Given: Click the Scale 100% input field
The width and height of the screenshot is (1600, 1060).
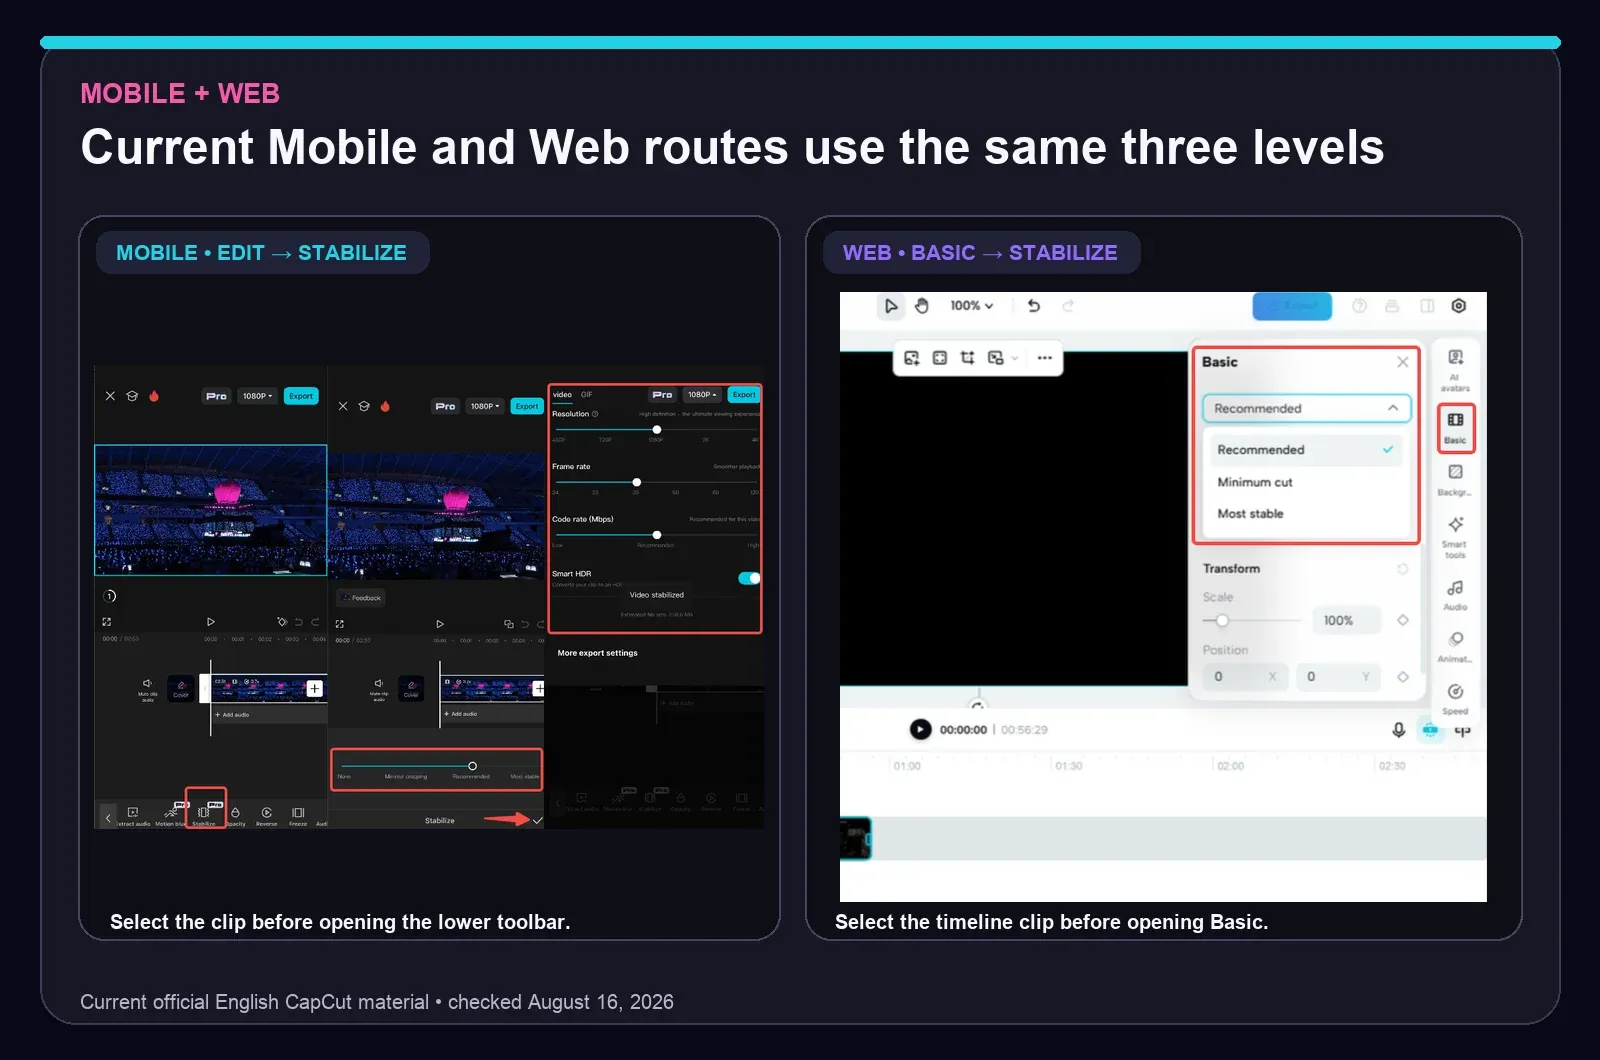Looking at the screenshot, I should [1347, 620].
